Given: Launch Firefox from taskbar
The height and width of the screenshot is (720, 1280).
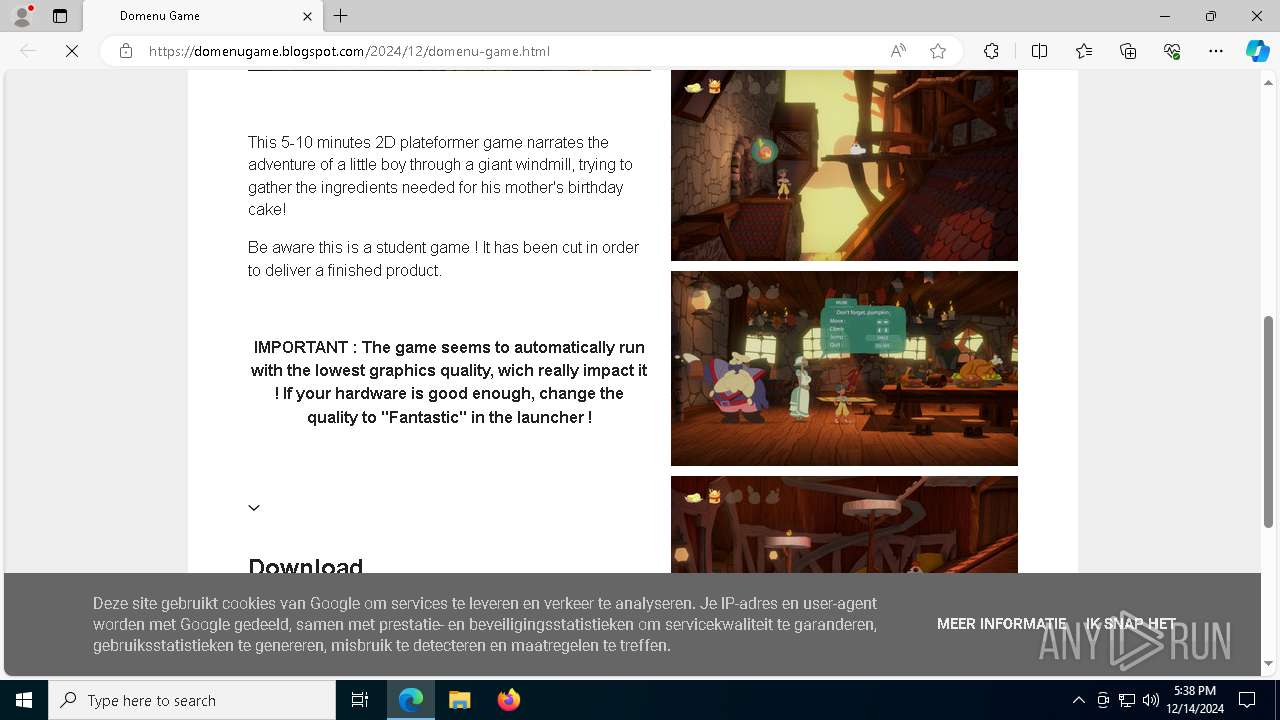Looking at the screenshot, I should (509, 700).
